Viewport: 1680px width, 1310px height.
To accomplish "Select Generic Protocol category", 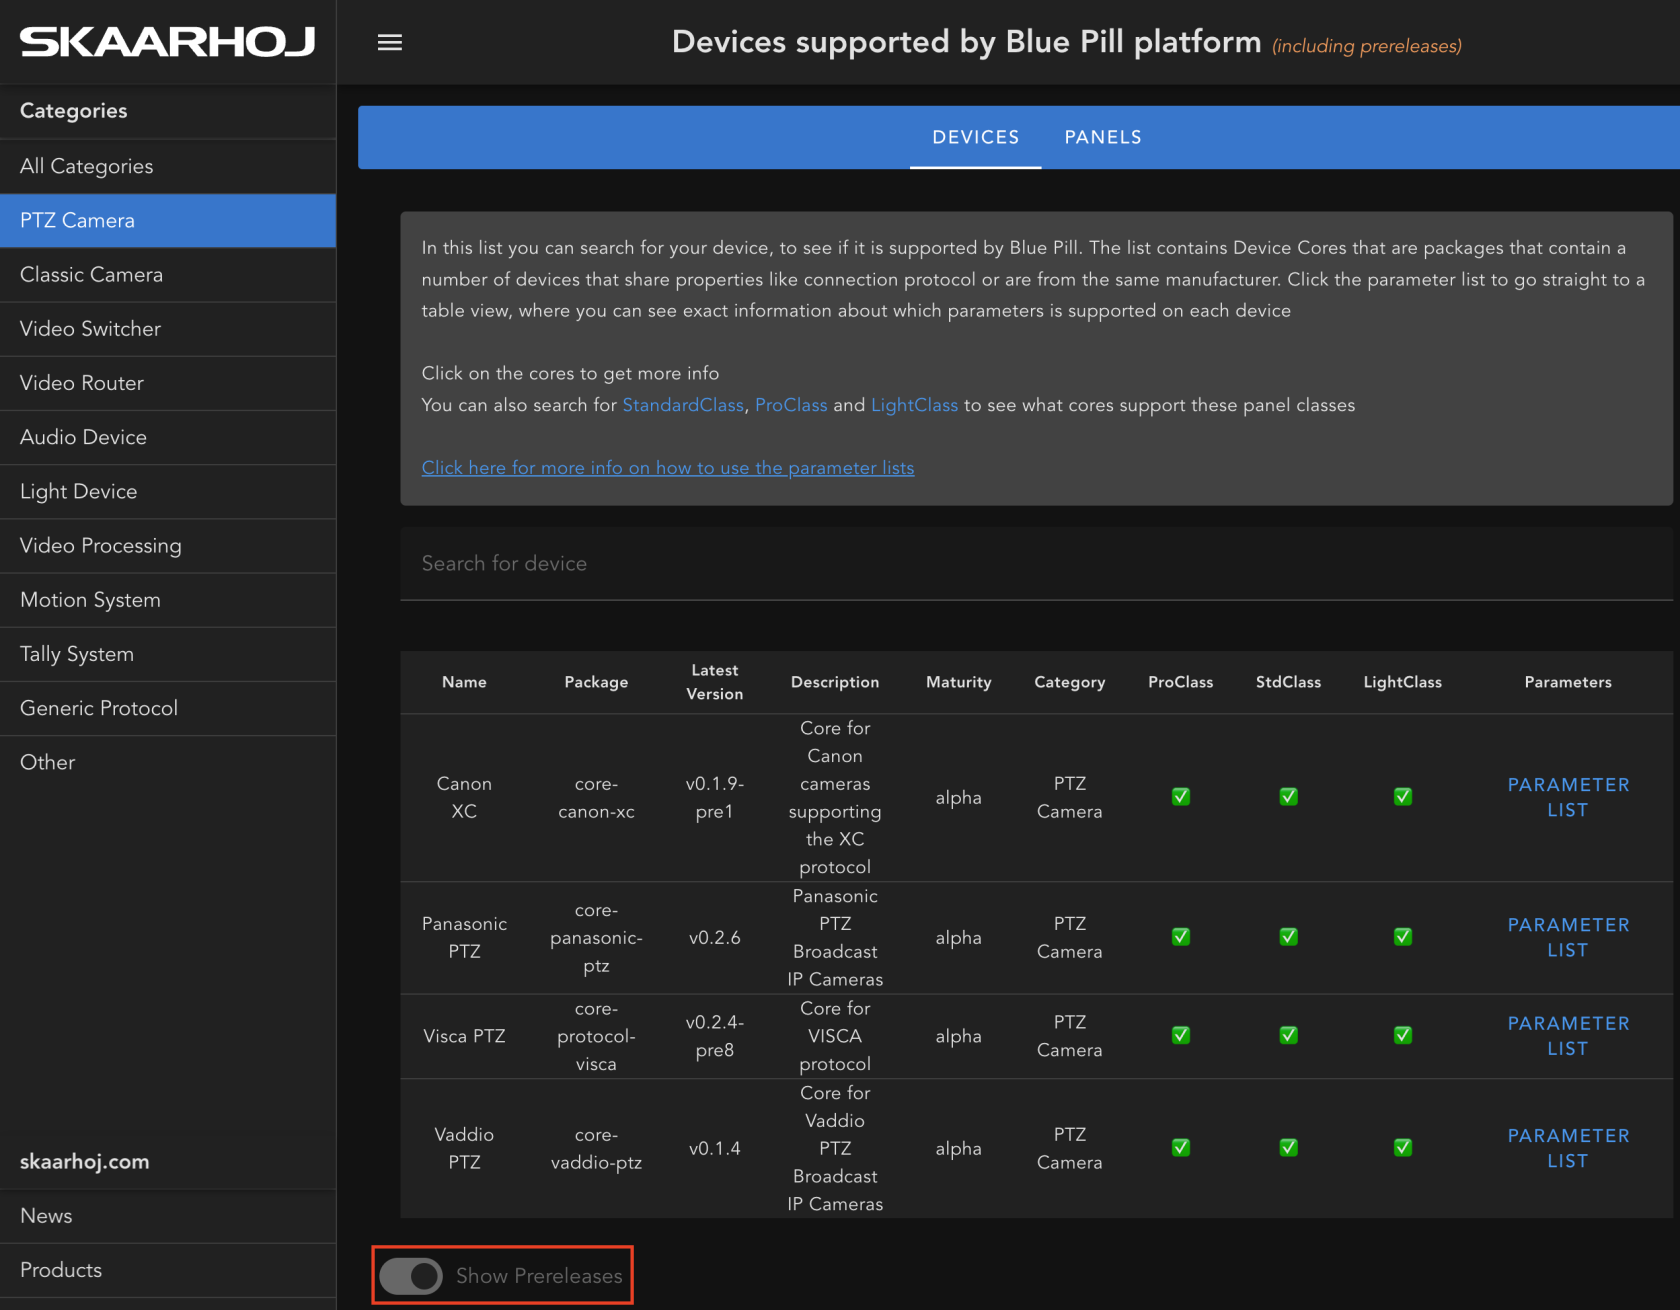I will click(168, 708).
